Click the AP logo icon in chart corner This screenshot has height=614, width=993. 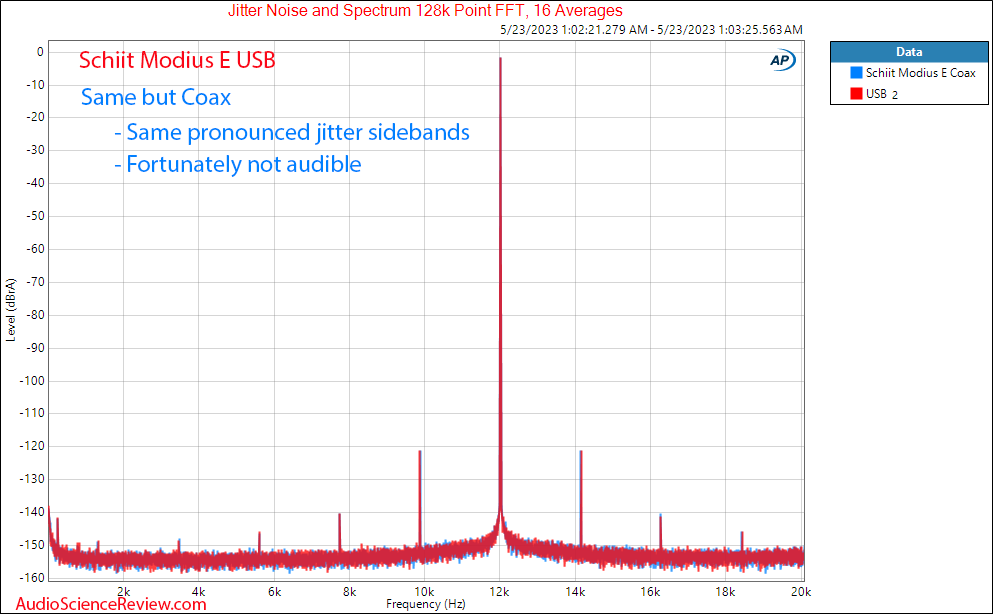click(x=783, y=60)
